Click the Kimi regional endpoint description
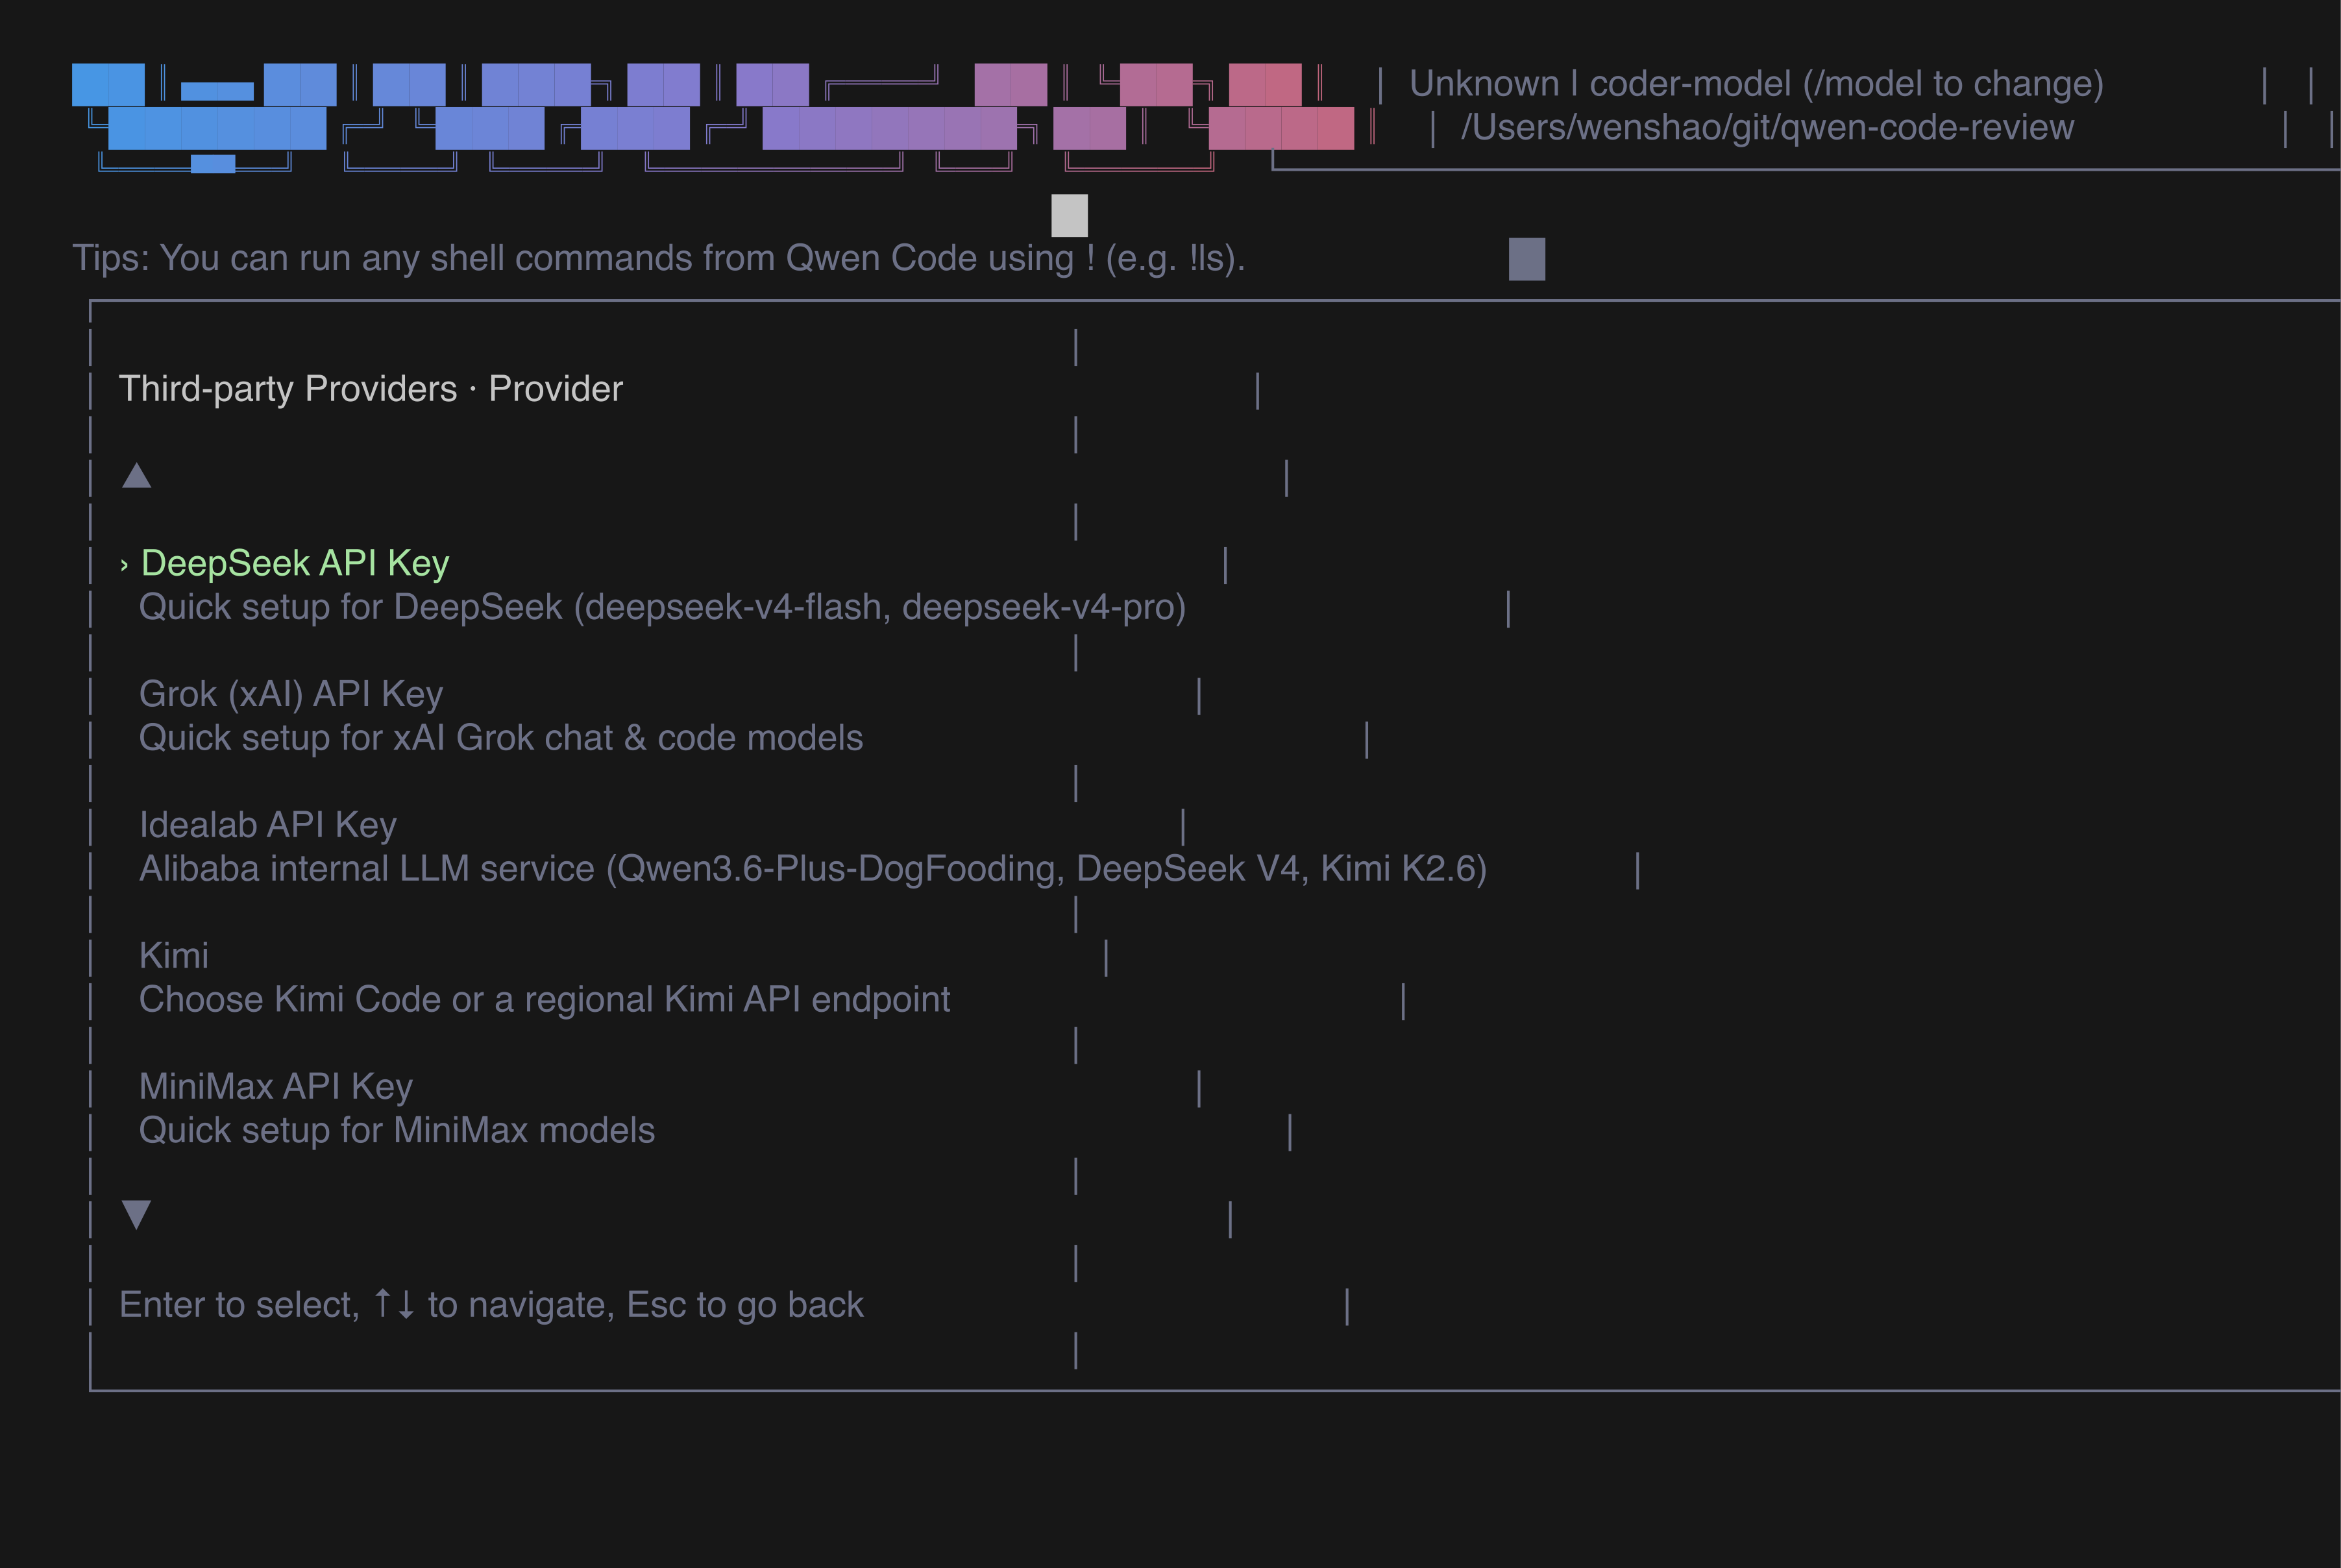This screenshot has width=2341, height=1568. point(545,1000)
